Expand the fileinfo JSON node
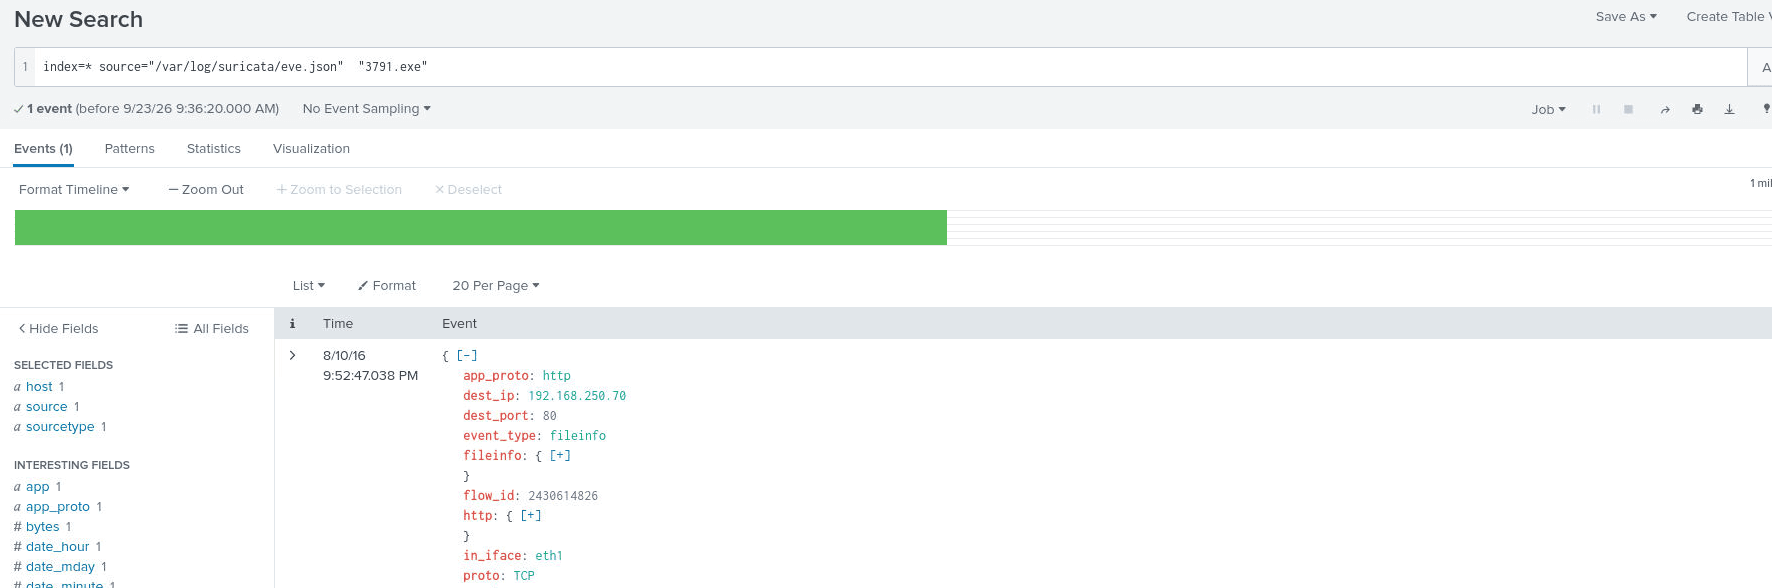The height and width of the screenshot is (588, 1772). click(560, 455)
